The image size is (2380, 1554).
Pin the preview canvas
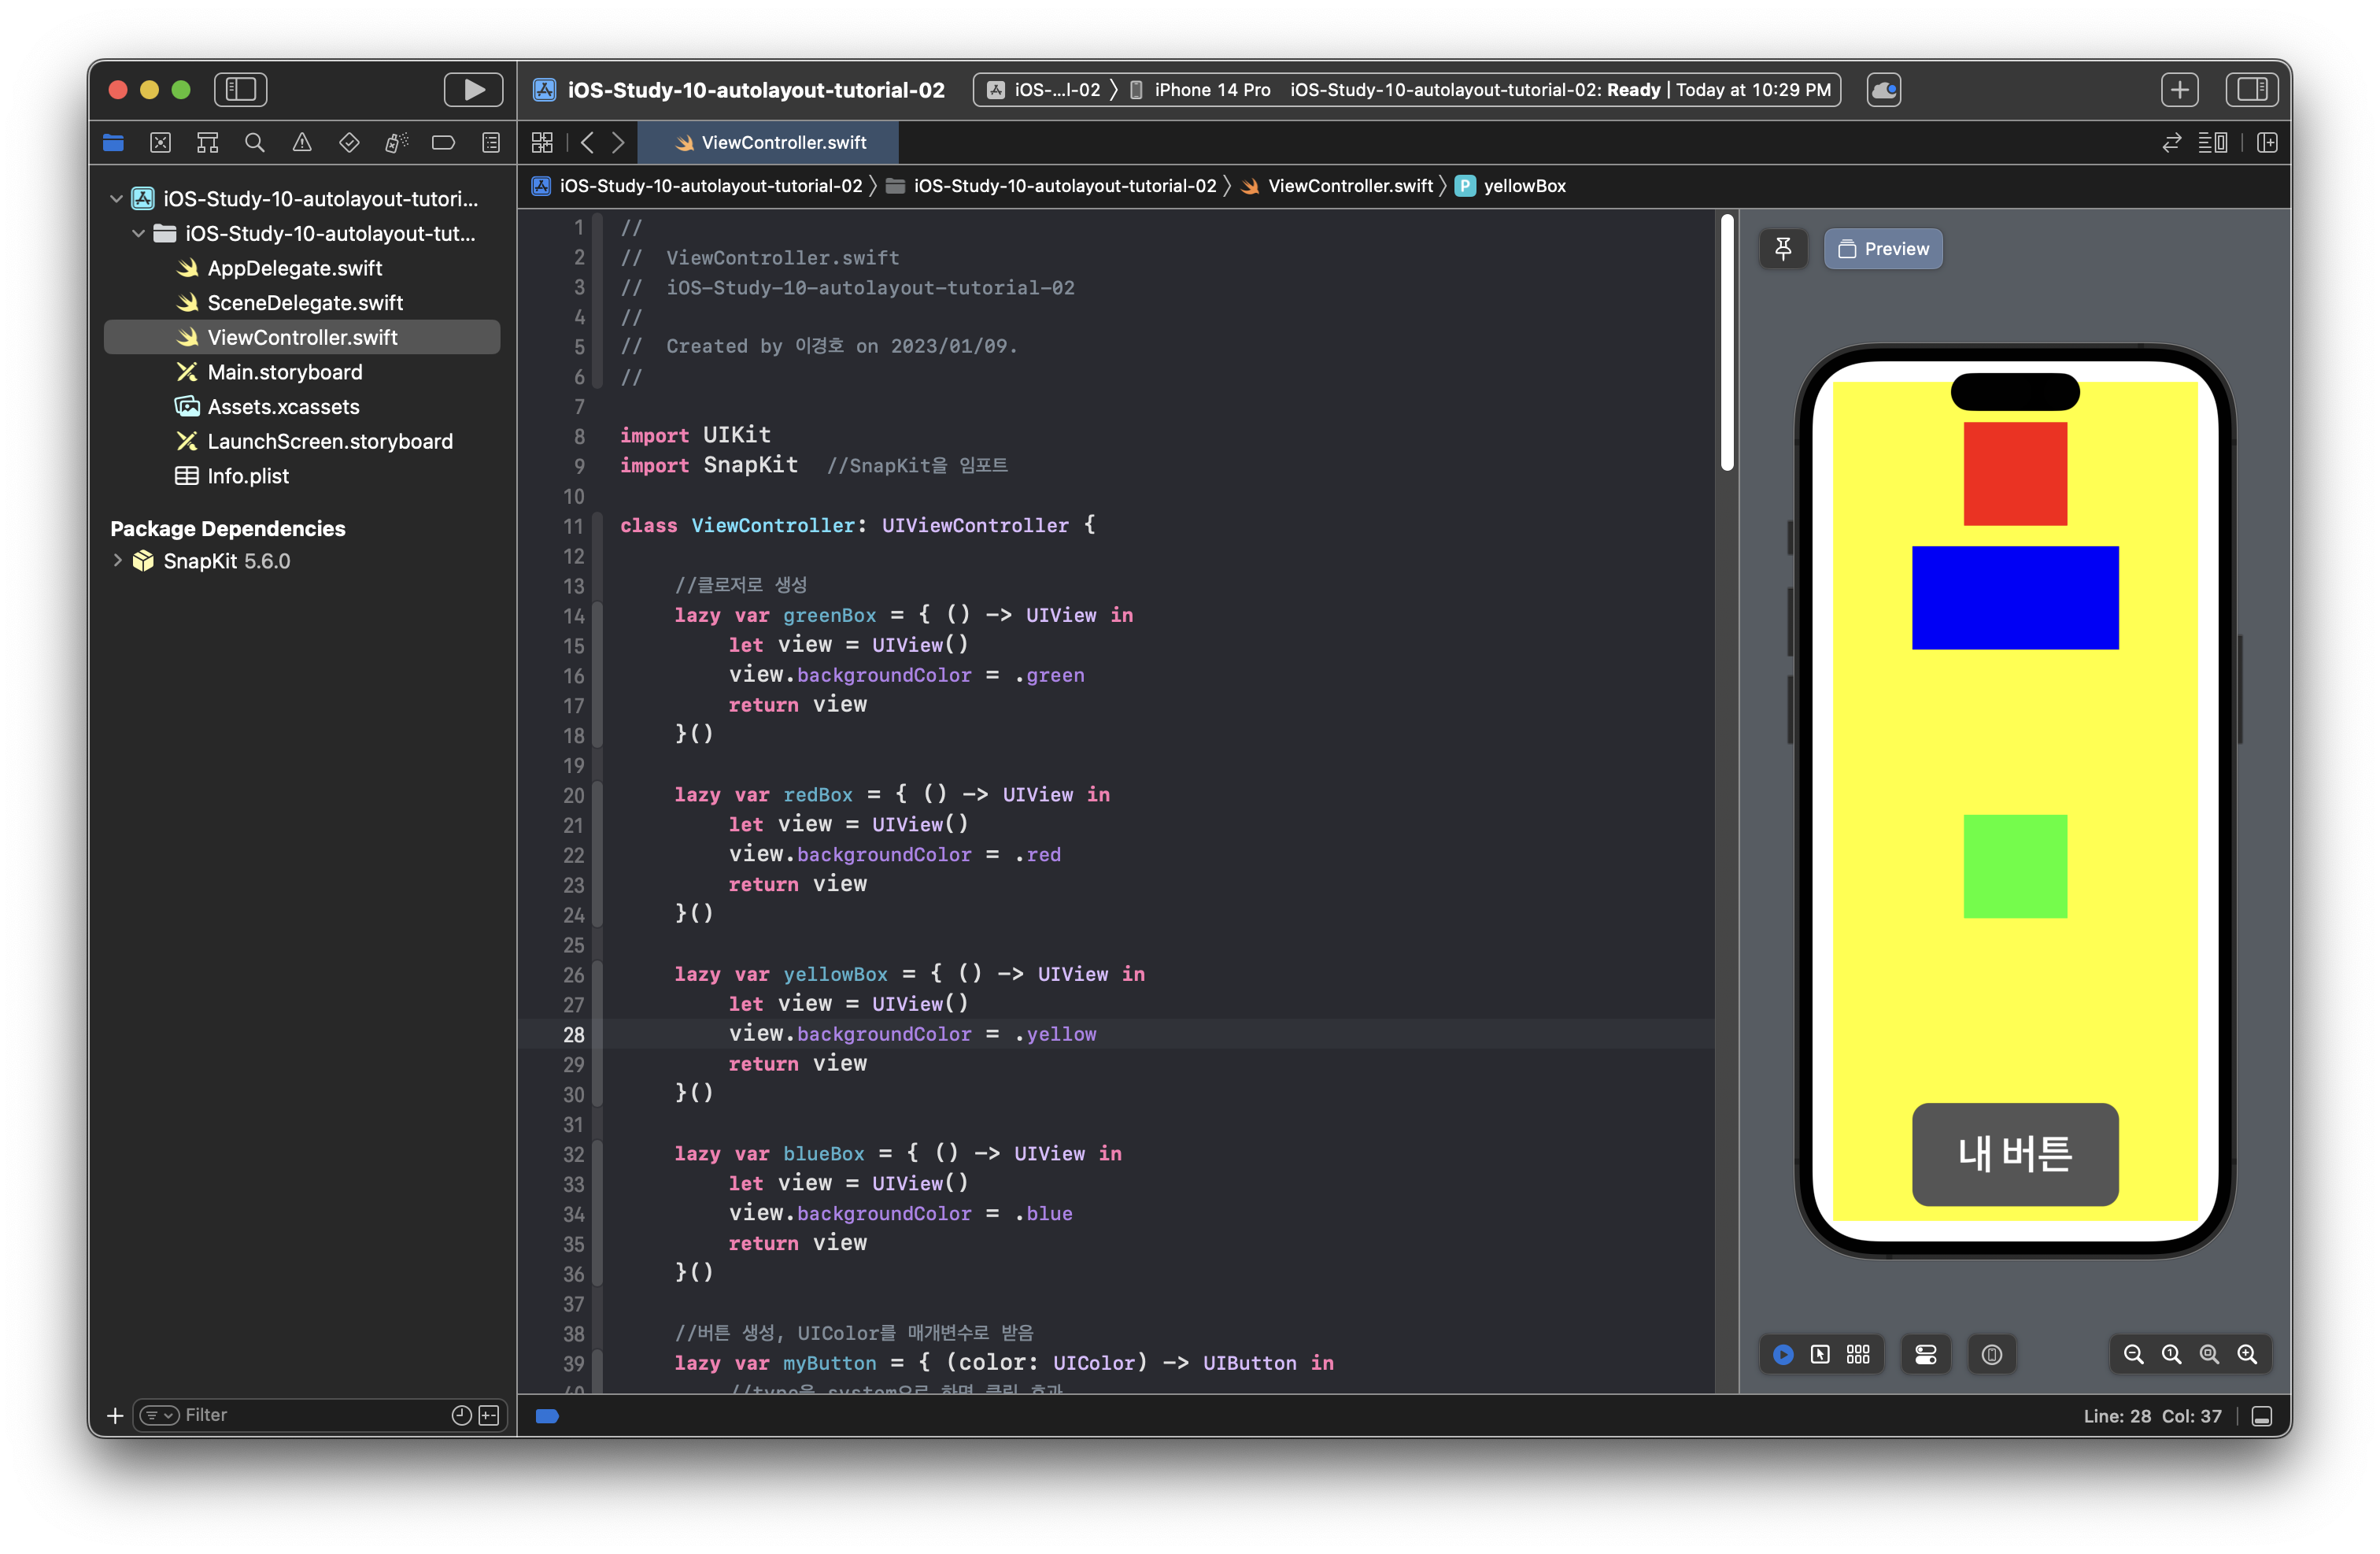(1783, 249)
